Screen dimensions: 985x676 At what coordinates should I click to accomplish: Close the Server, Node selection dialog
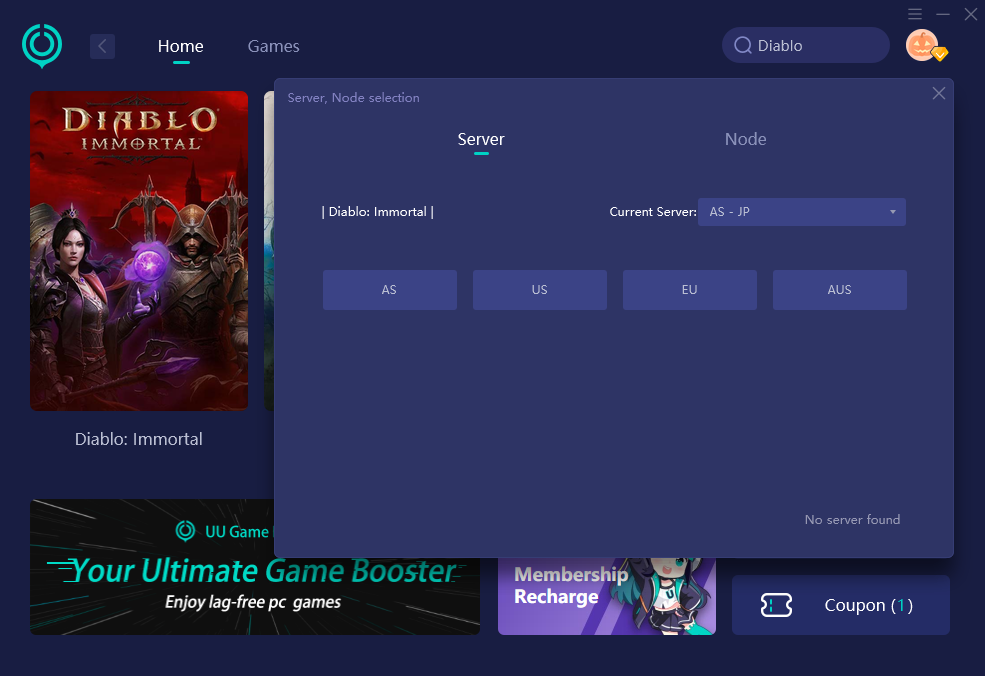click(939, 94)
